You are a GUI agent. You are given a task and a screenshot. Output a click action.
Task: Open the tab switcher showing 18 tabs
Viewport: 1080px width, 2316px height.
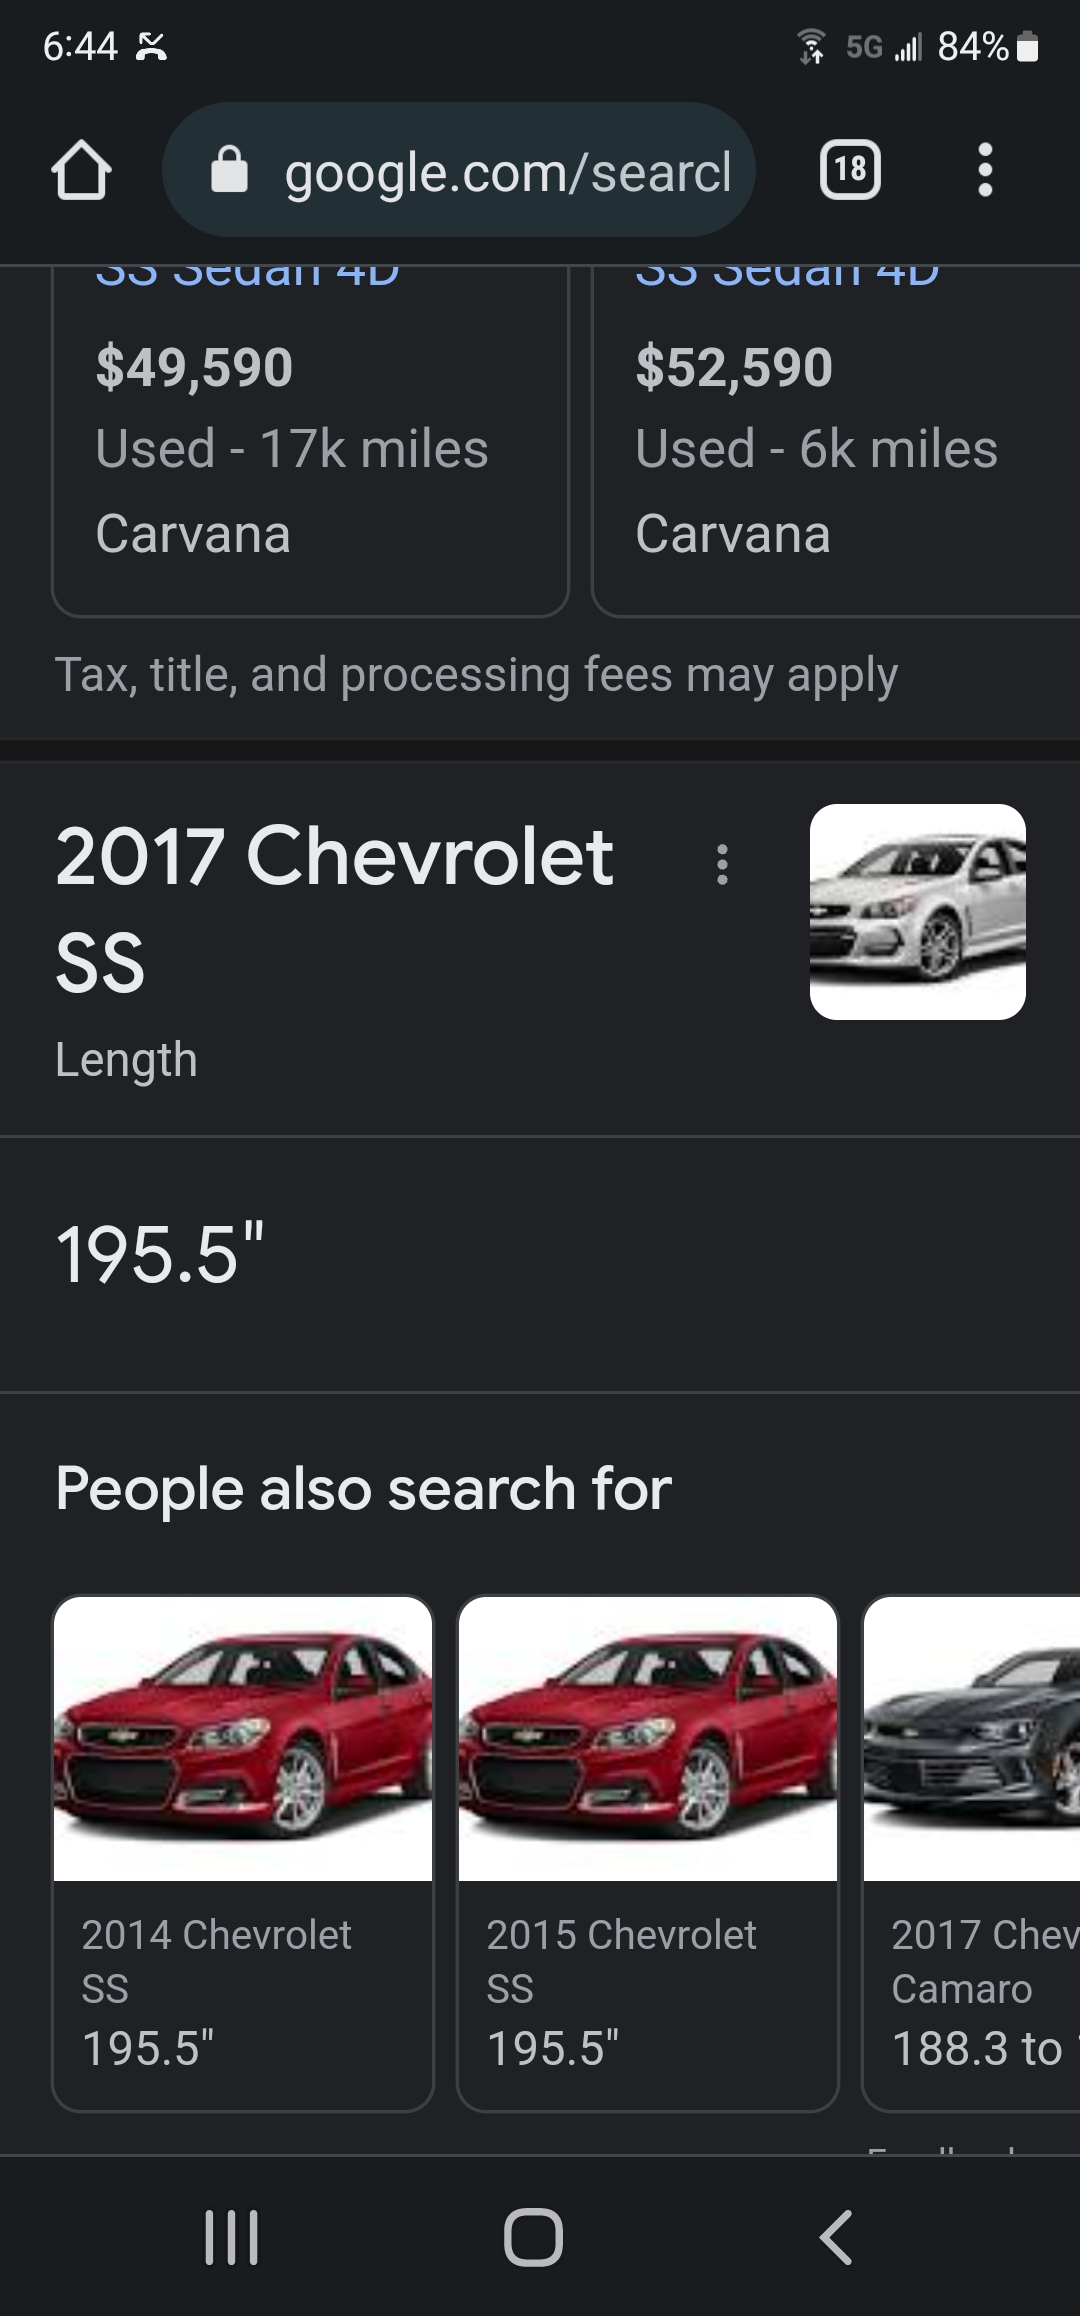tap(850, 170)
